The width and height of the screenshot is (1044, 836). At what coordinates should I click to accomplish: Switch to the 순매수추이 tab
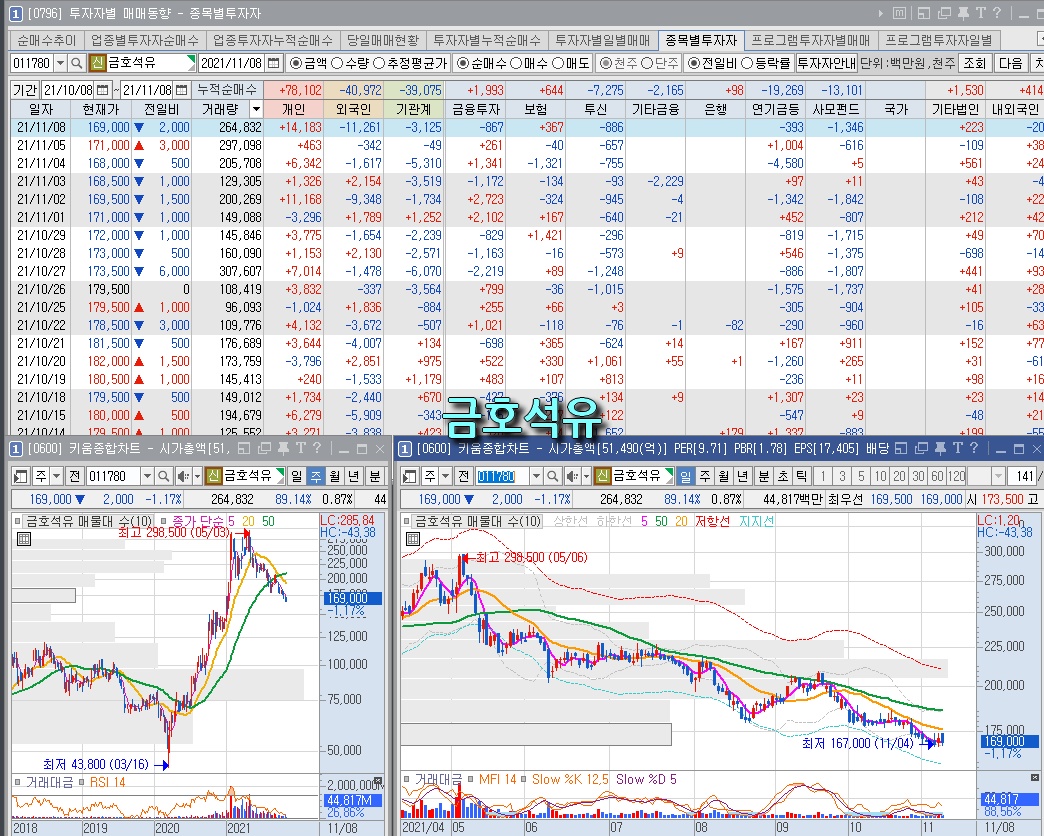[47, 41]
